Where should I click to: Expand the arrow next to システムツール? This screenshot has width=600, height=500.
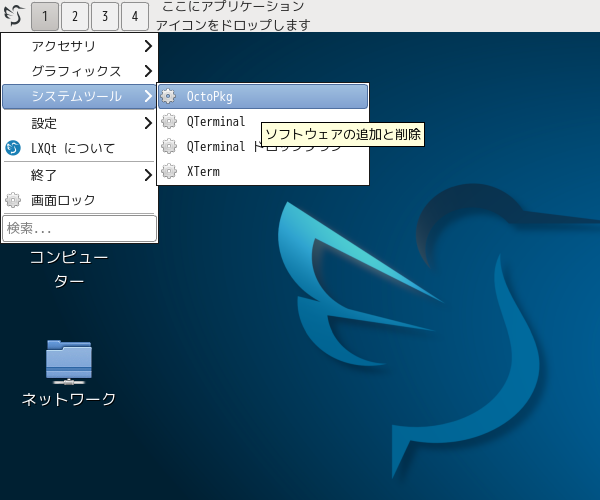[148, 96]
